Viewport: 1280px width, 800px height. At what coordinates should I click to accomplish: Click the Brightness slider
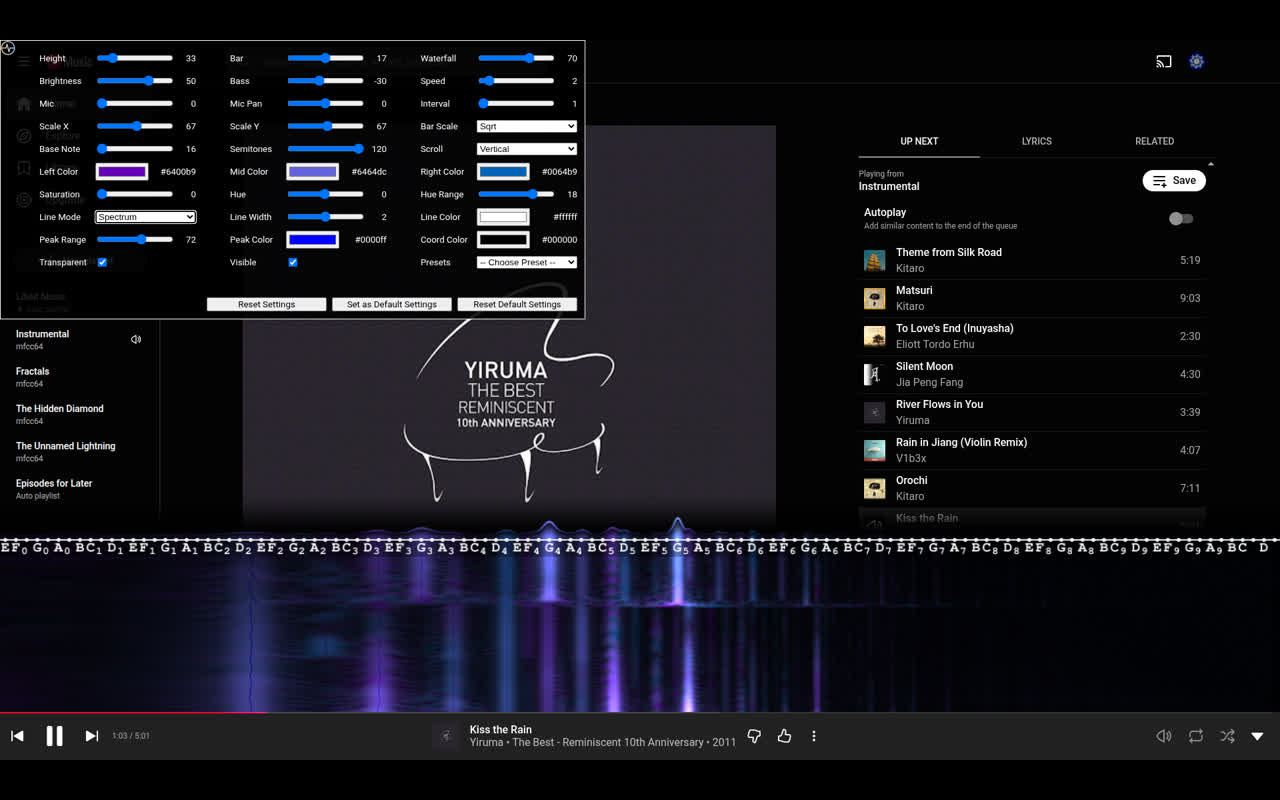point(135,81)
